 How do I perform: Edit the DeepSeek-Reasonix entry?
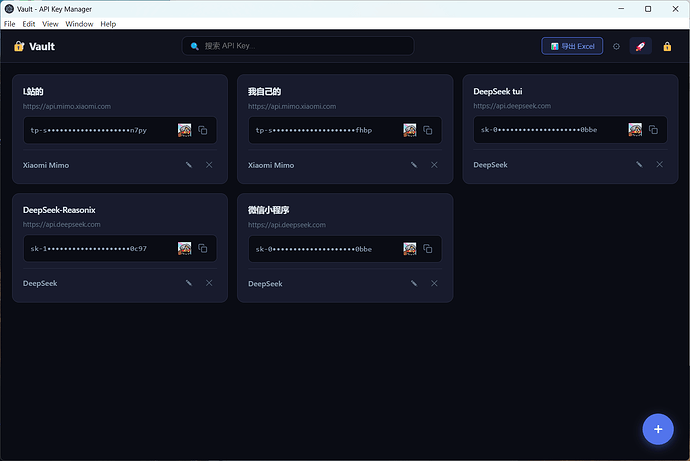[189, 283]
